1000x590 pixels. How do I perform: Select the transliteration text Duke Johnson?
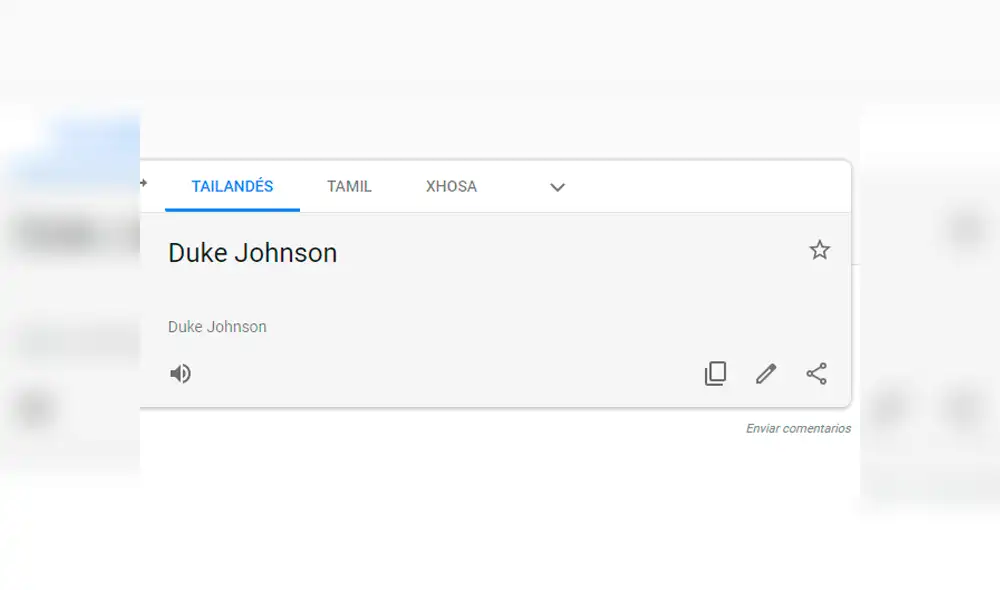217,326
